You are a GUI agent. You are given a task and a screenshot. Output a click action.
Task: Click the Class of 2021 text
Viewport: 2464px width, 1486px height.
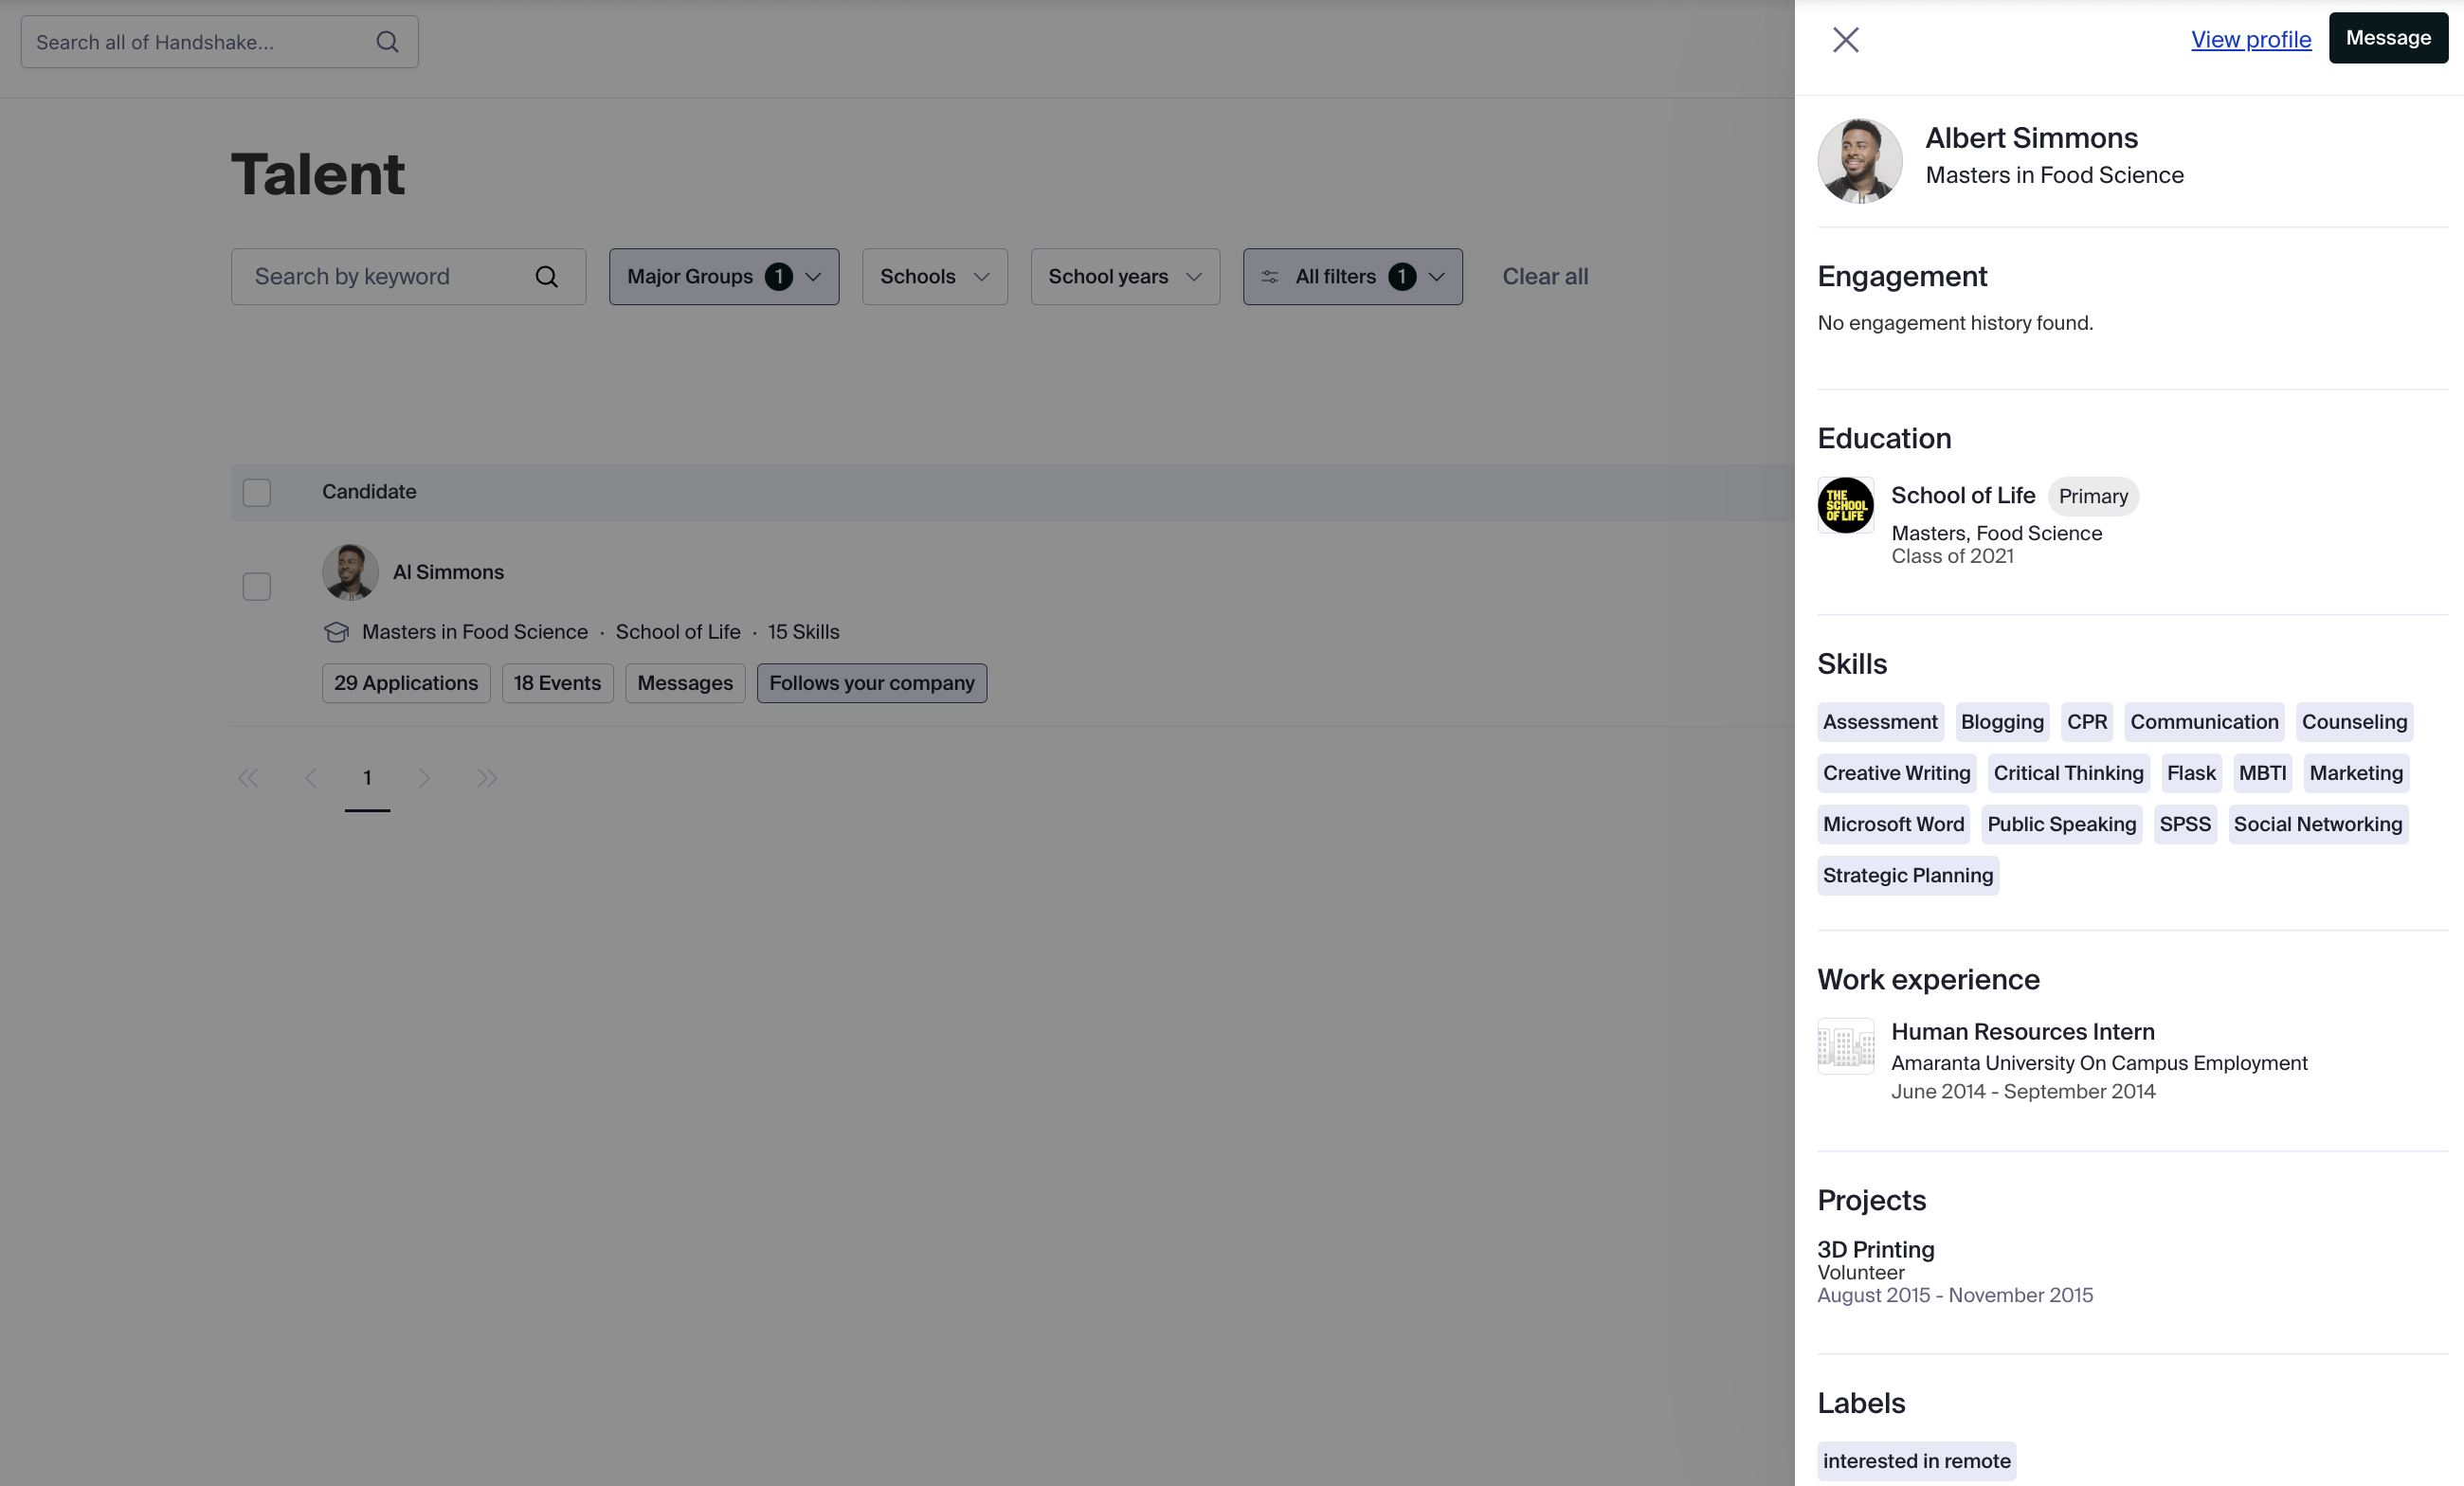(x=1952, y=556)
